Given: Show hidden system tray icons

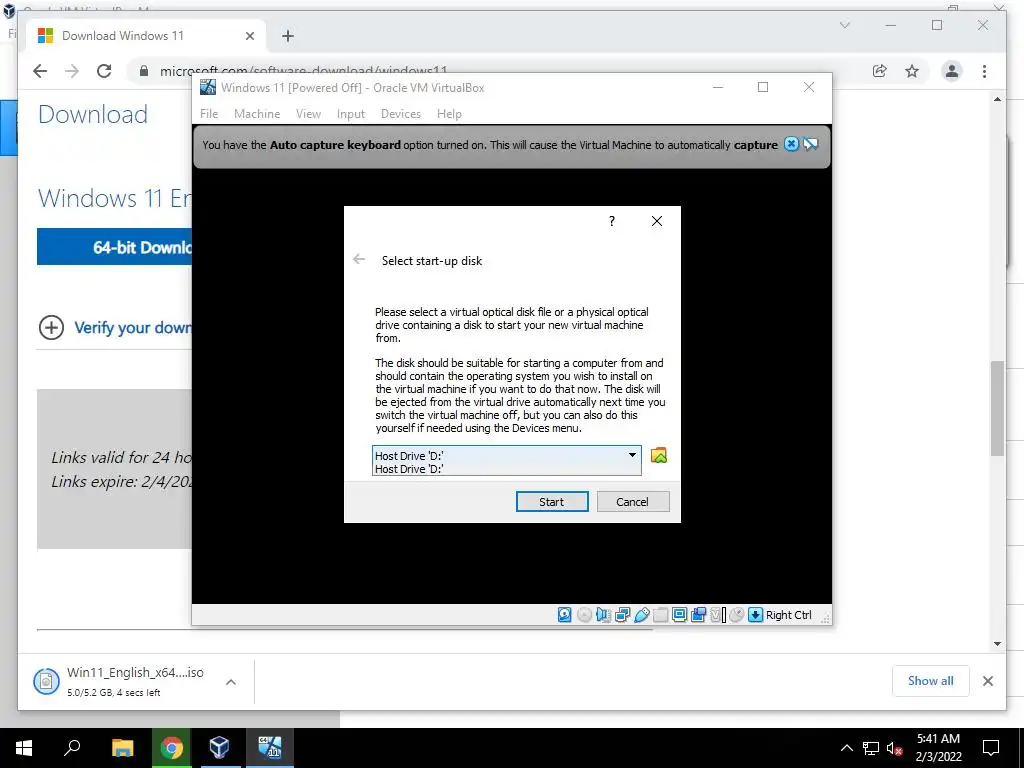Looking at the screenshot, I should coord(846,748).
